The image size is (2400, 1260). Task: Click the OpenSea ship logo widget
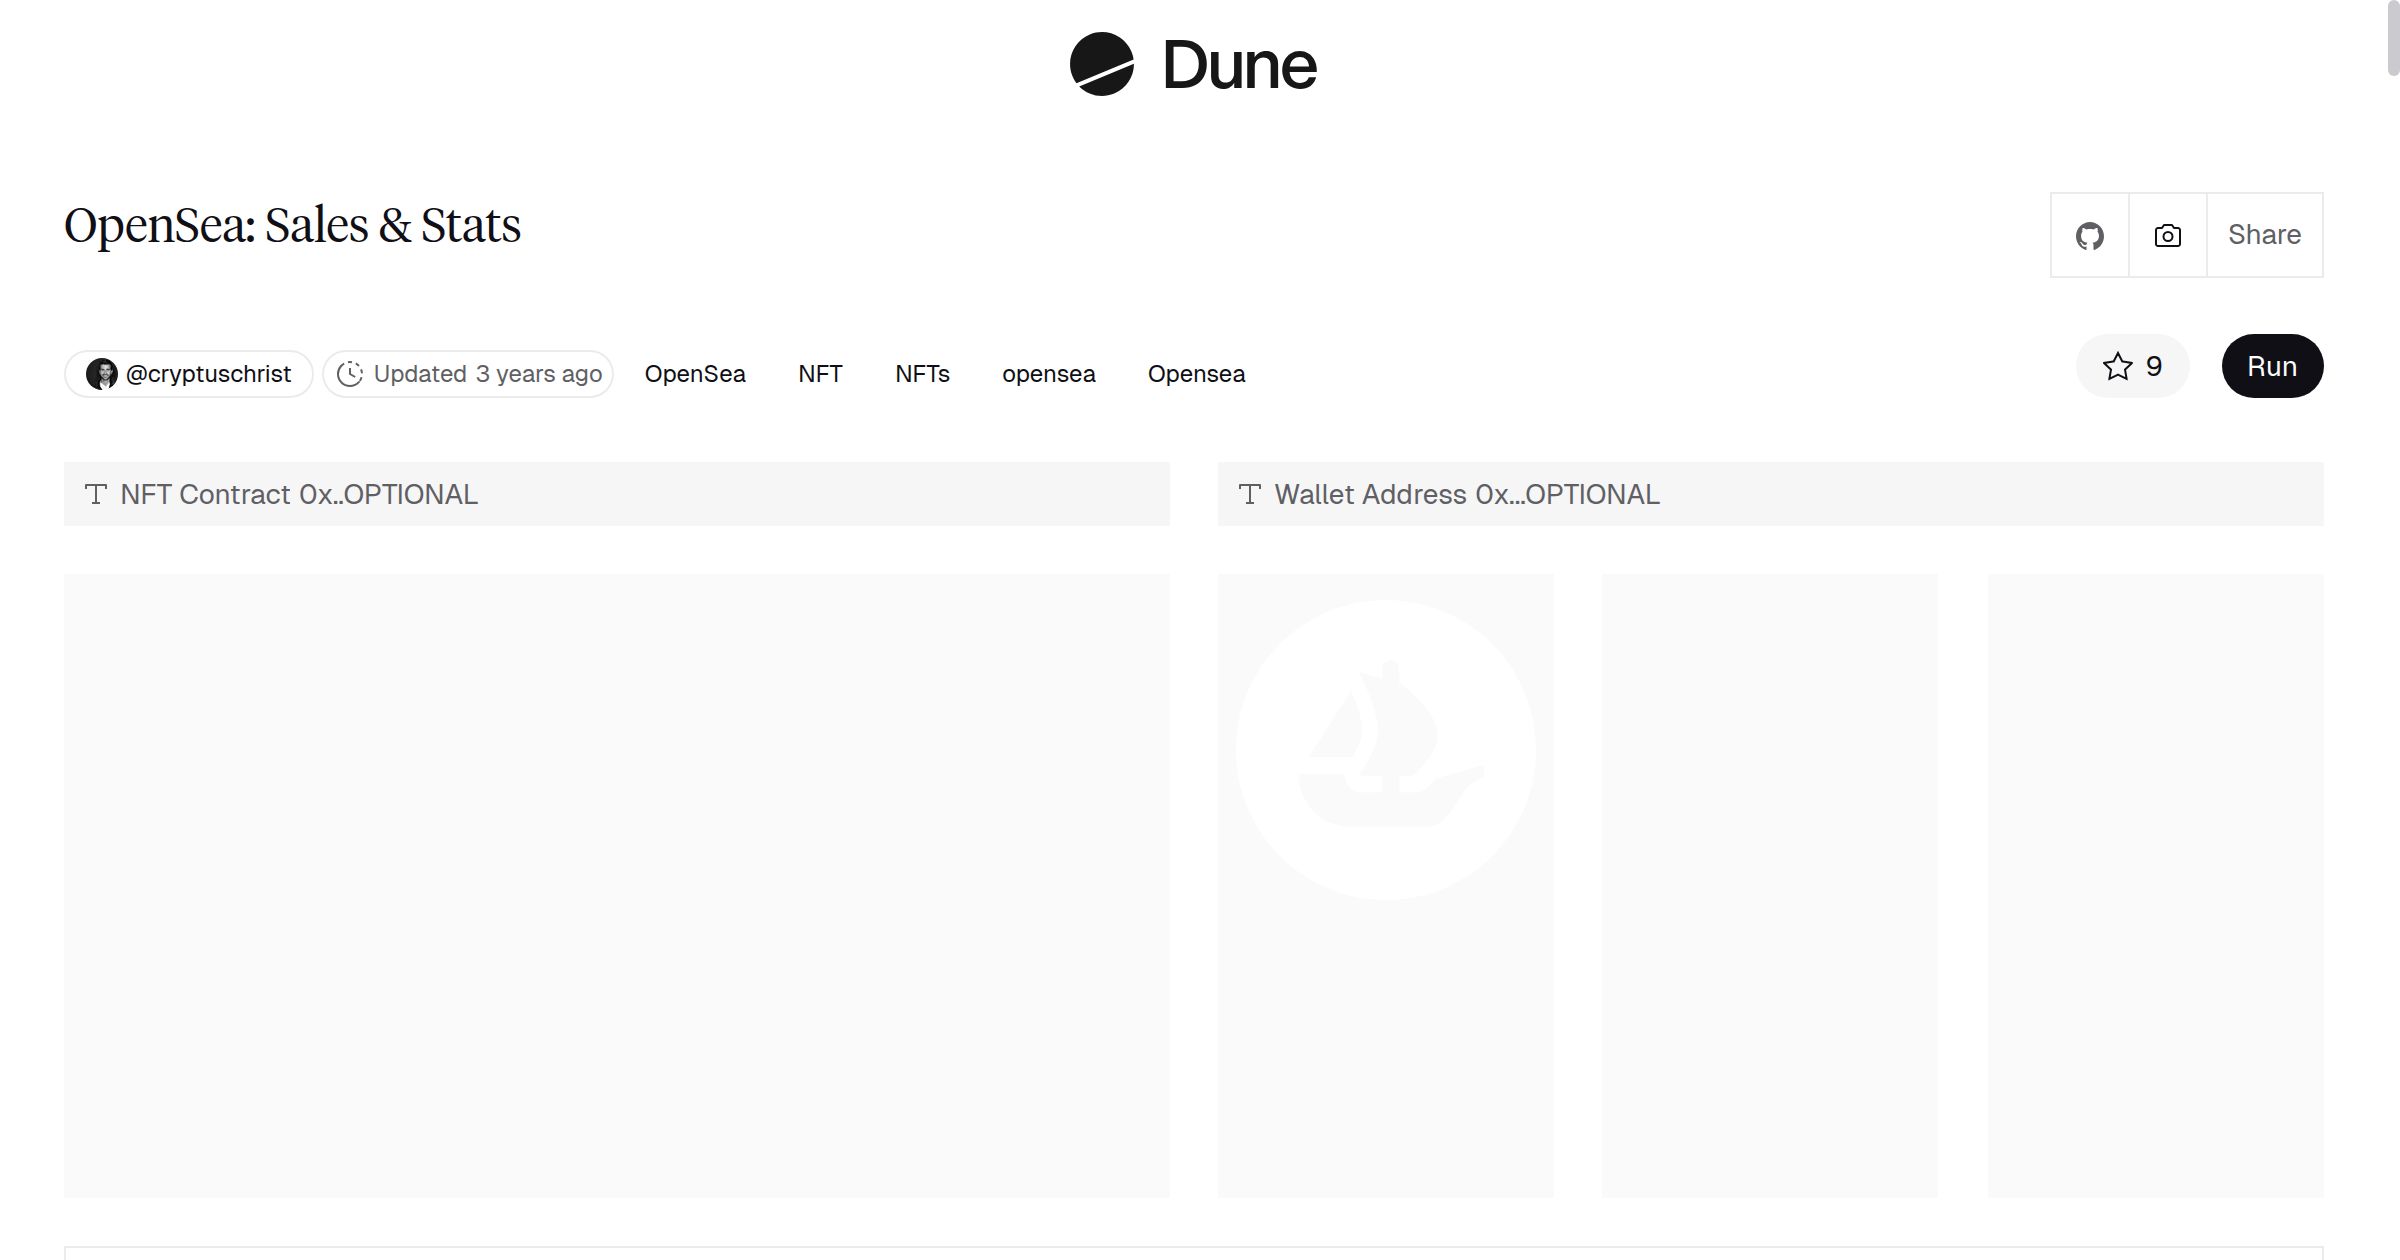[x=1385, y=750]
